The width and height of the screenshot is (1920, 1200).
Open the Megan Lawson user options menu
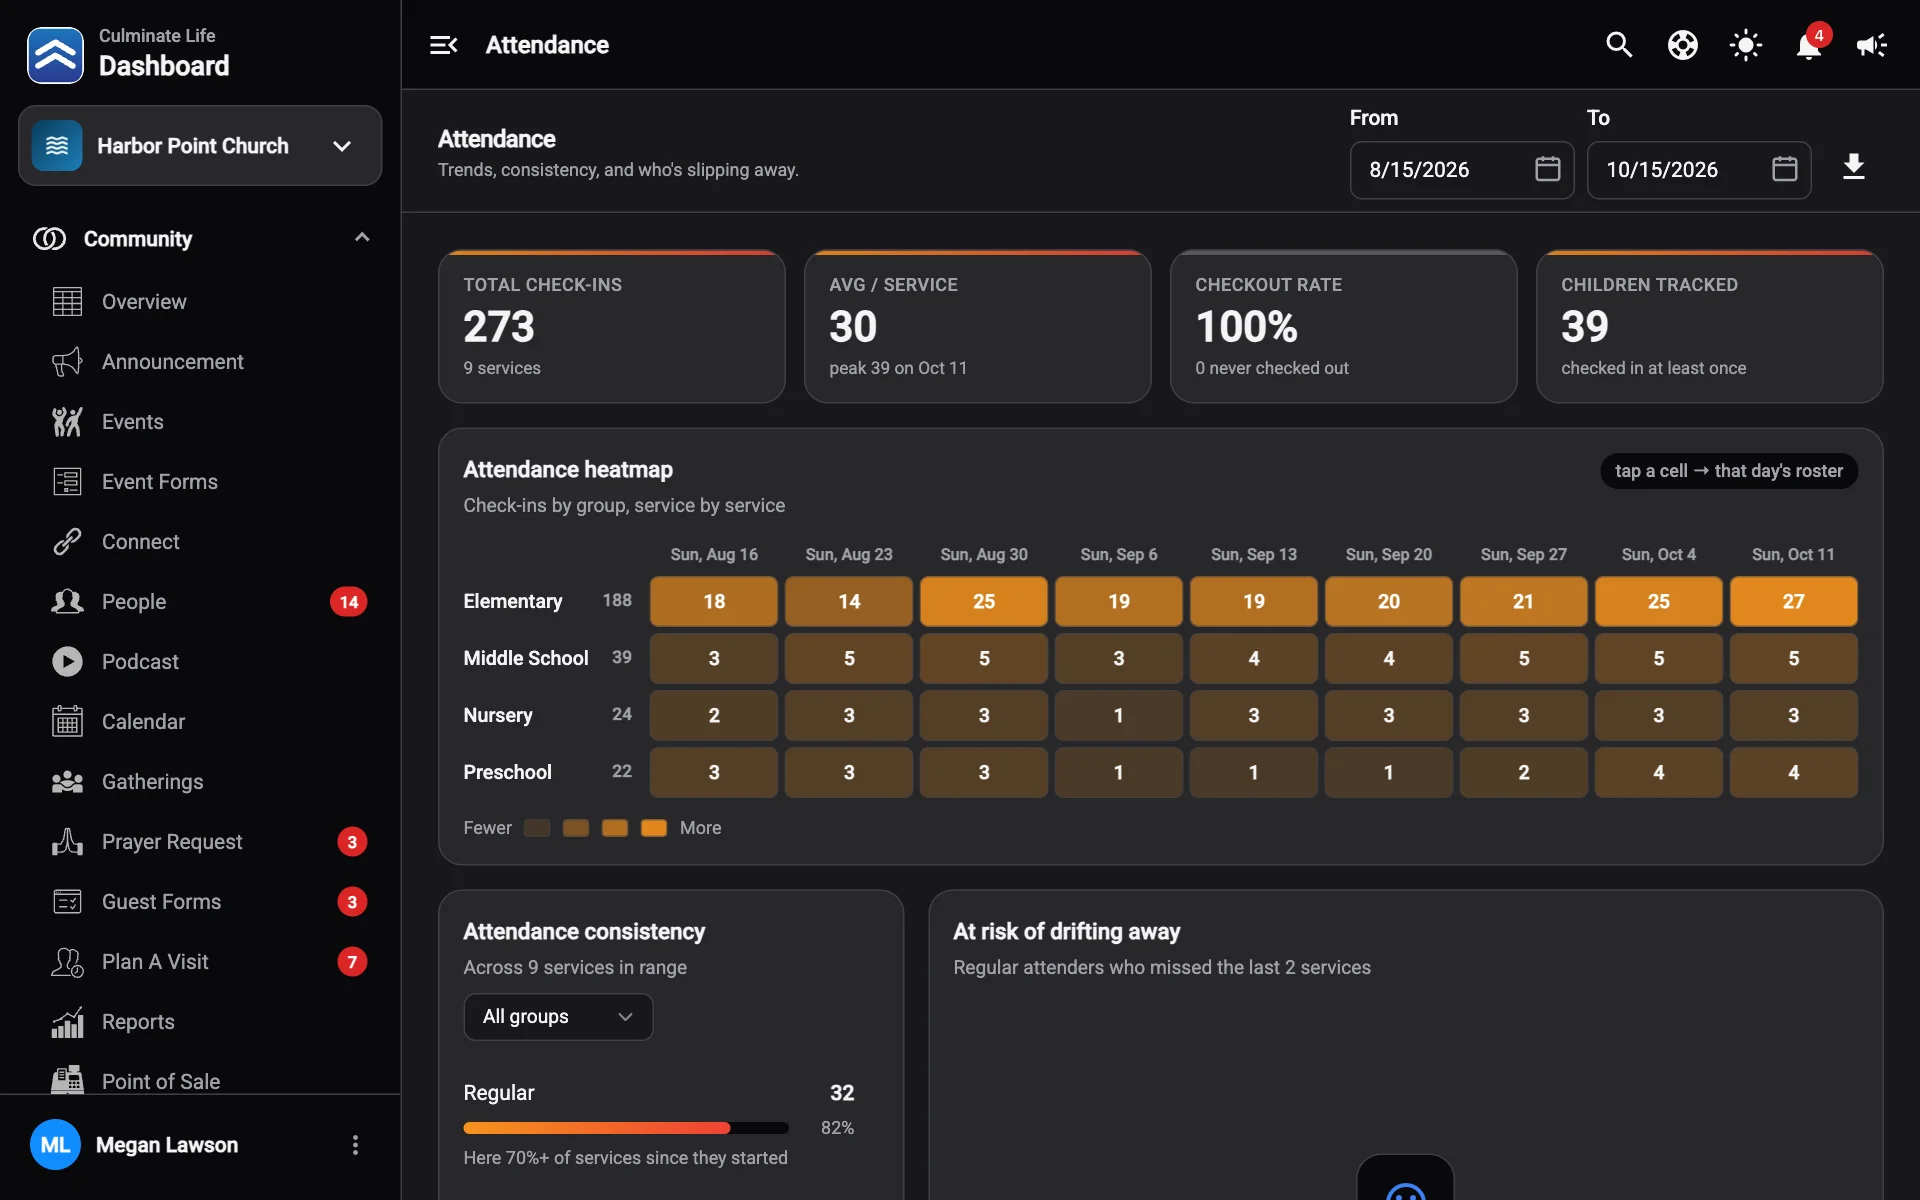pyautogui.click(x=355, y=1145)
